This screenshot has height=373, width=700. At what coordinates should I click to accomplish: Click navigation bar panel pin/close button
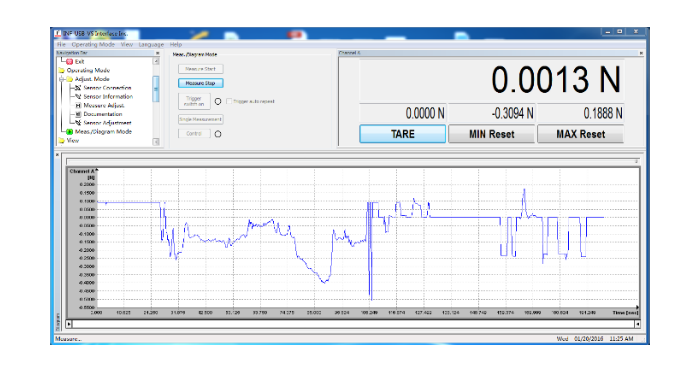tap(157, 53)
